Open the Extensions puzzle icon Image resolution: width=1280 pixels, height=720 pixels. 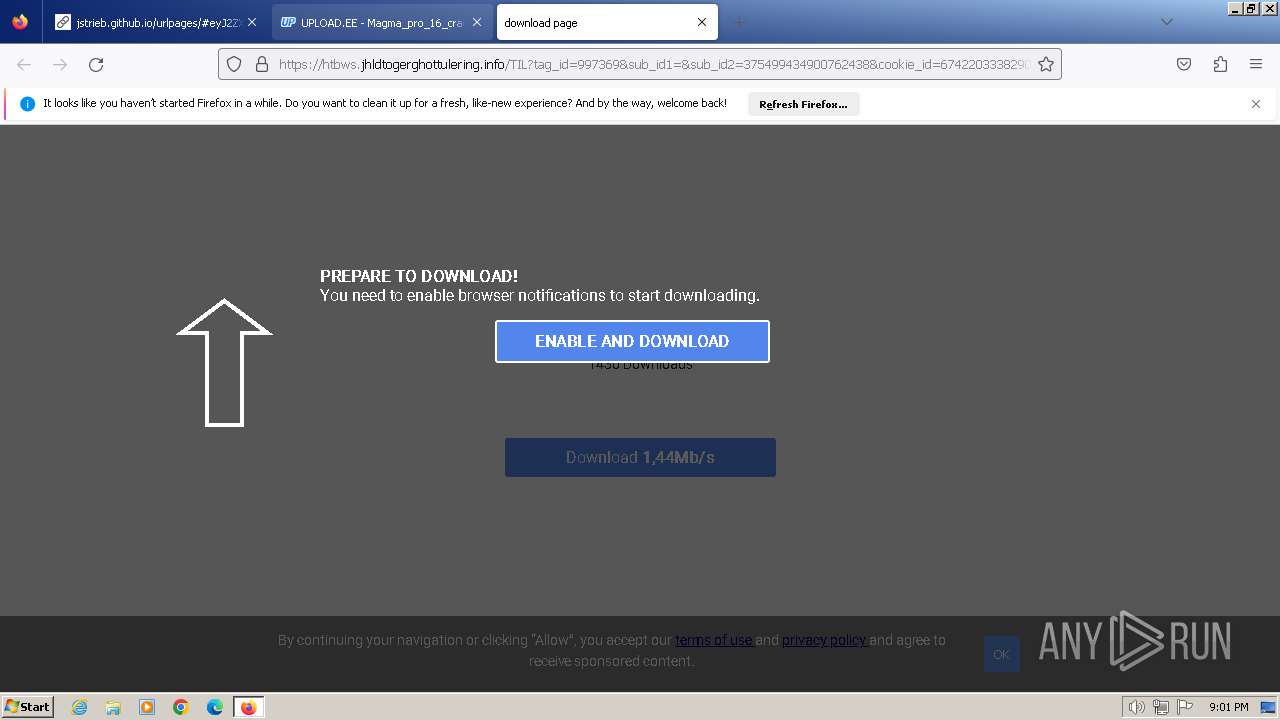click(x=1220, y=64)
